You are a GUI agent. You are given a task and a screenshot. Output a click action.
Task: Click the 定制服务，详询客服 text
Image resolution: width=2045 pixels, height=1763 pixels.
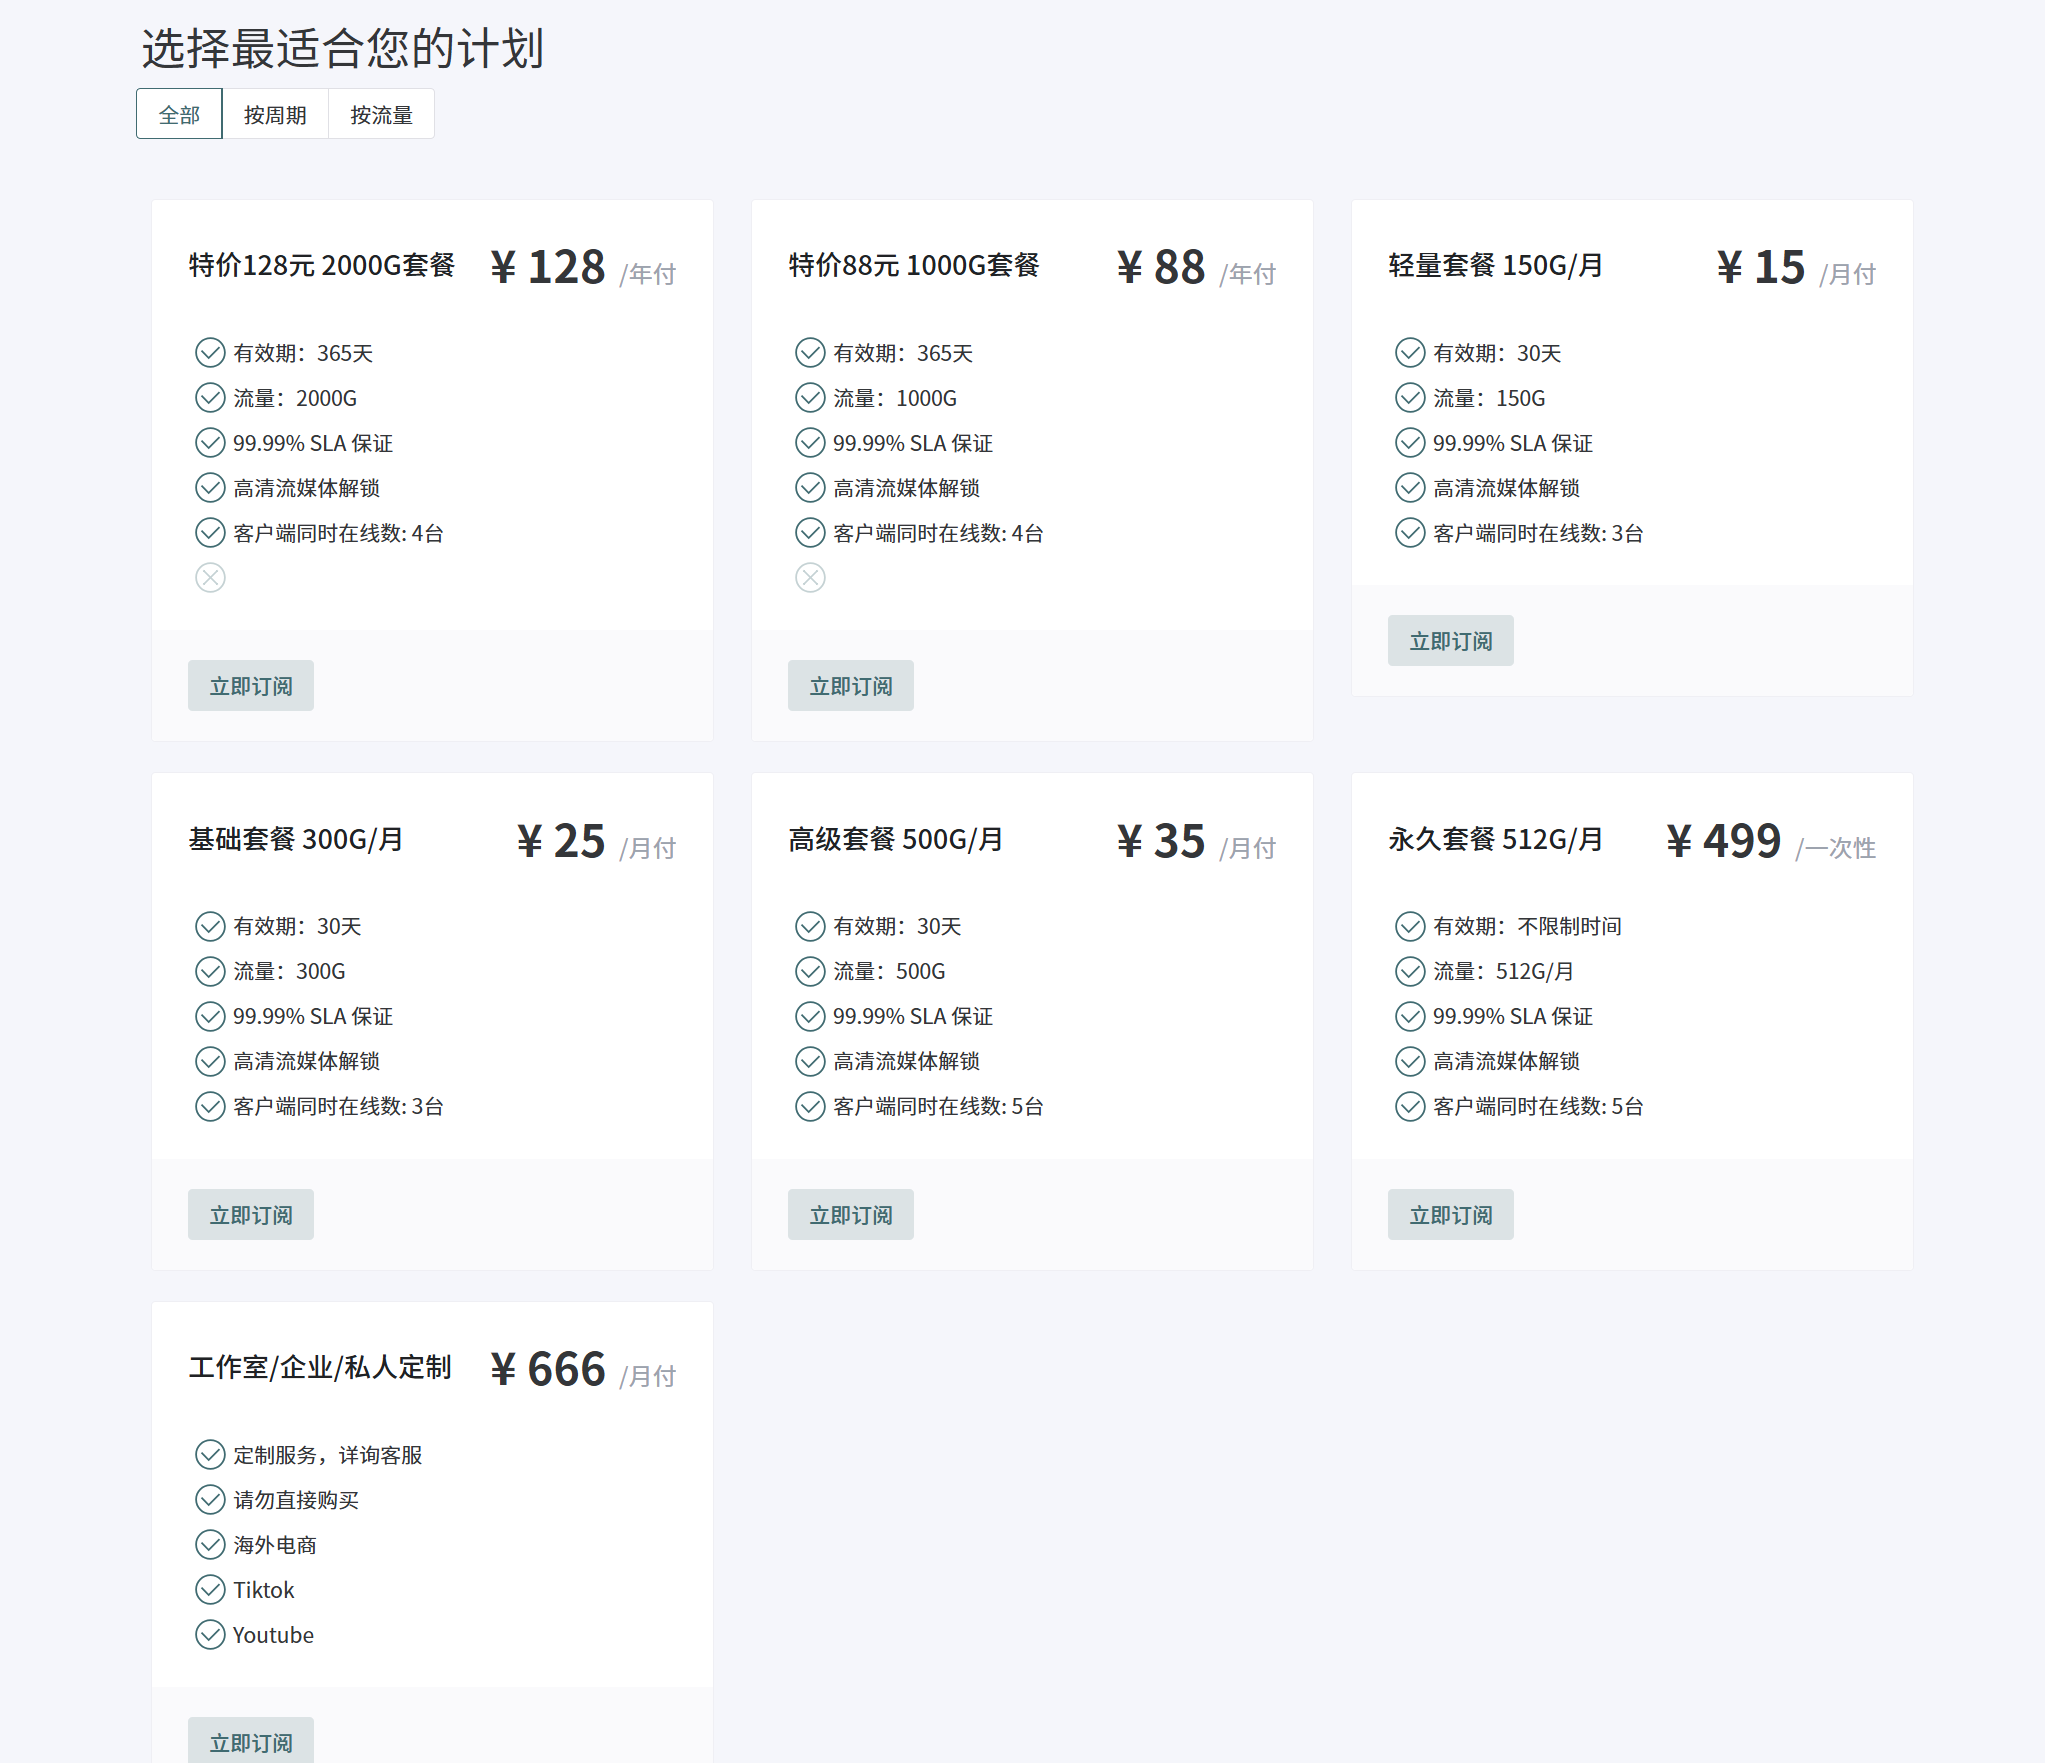tap(328, 1455)
